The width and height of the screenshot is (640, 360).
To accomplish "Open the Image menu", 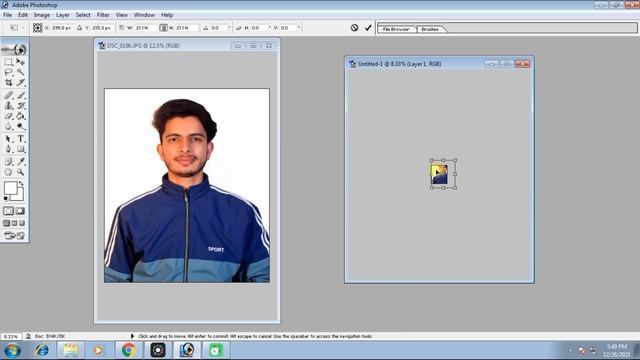I will (42, 15).
